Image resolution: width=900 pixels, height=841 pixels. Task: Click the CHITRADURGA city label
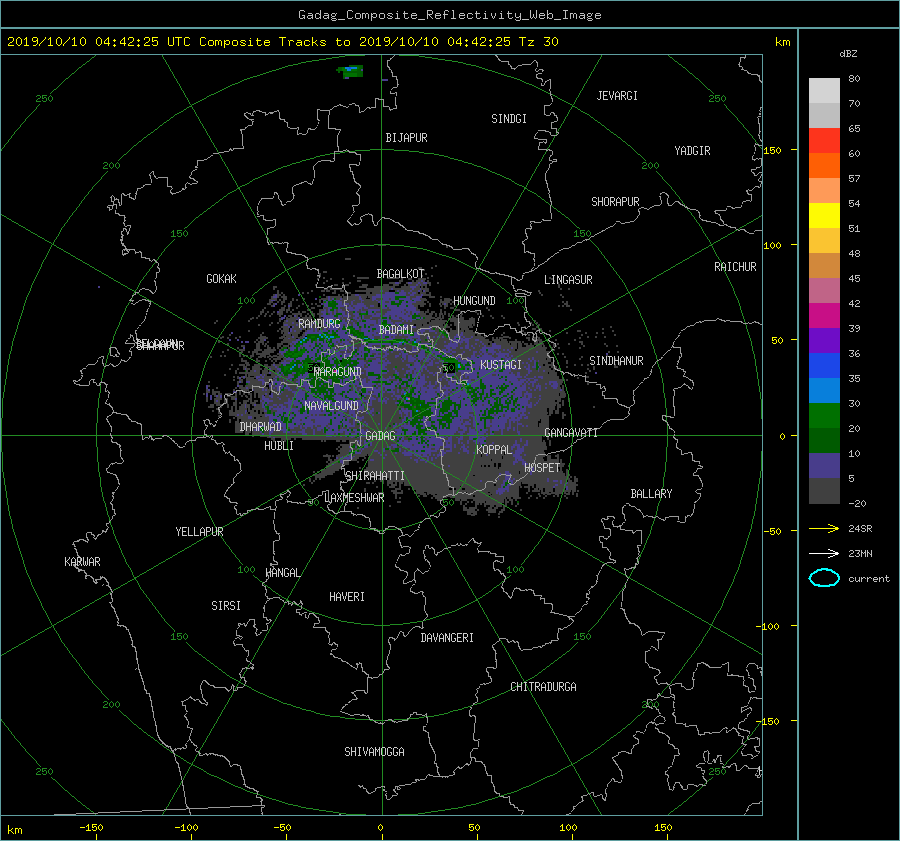tap(543, 687)
